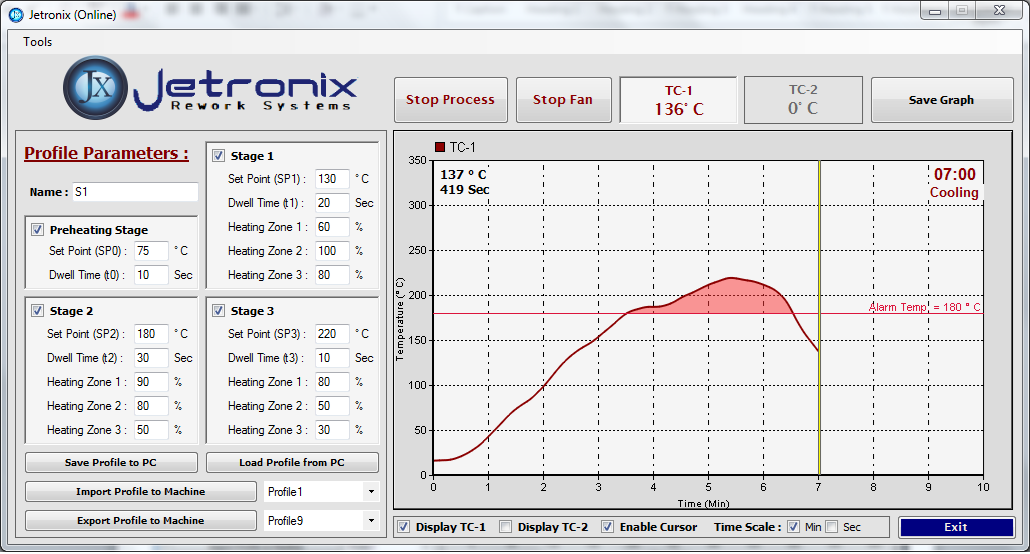Image resolution: width=1030 pixels, height=554 pixels.
Task: Click Stage 2 Heating Zone 1 field
Action: 151,382
